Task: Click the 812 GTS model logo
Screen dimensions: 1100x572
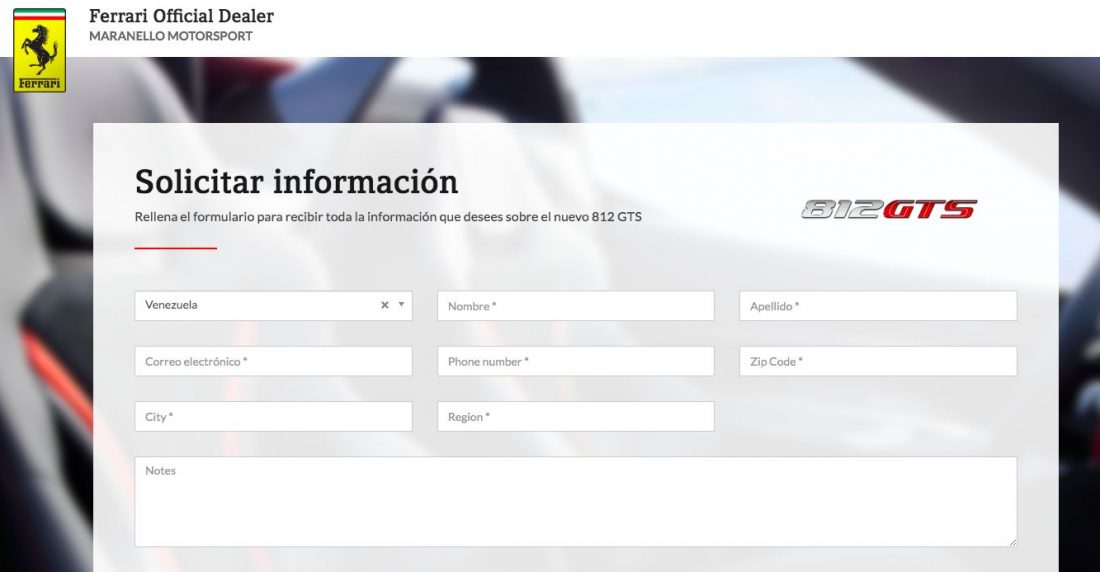Action: pyautogui.click(x=889, y=209)
